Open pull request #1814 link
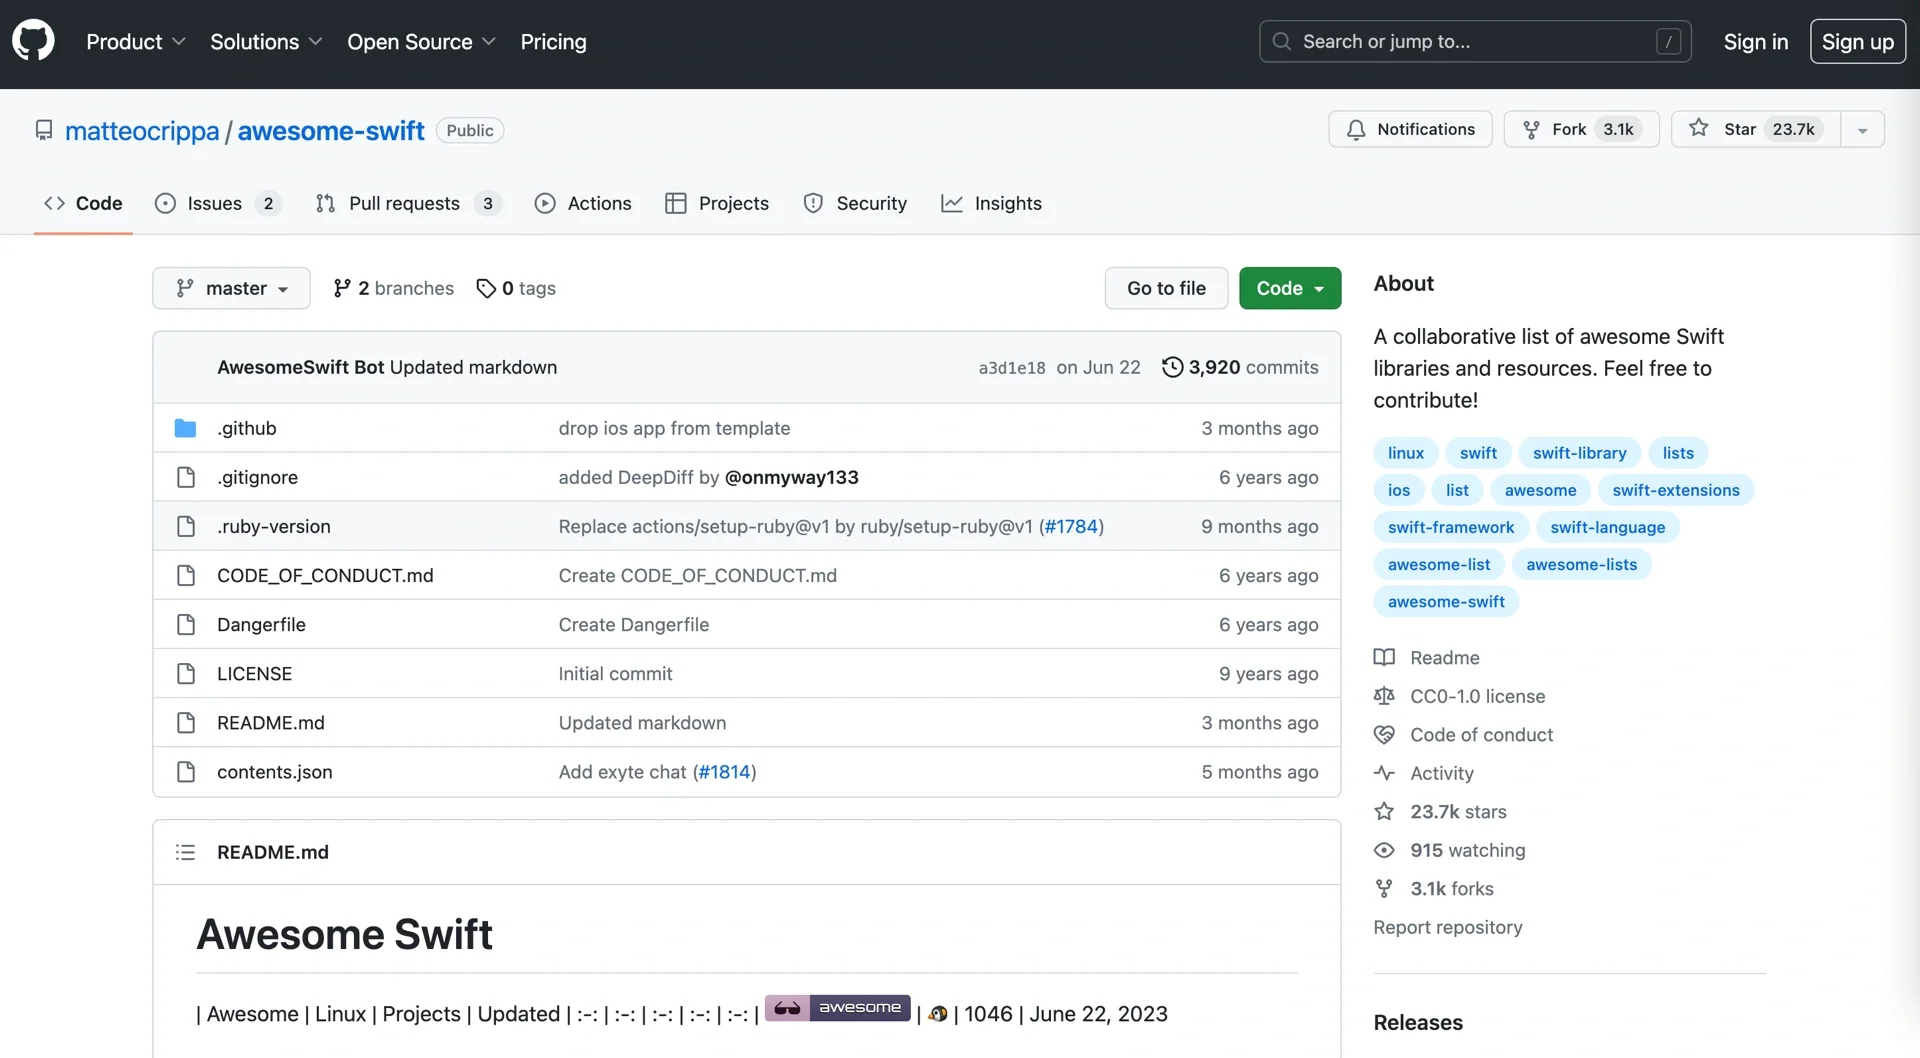Screen dimensions: 1920x1058 [x=724, y=771]
